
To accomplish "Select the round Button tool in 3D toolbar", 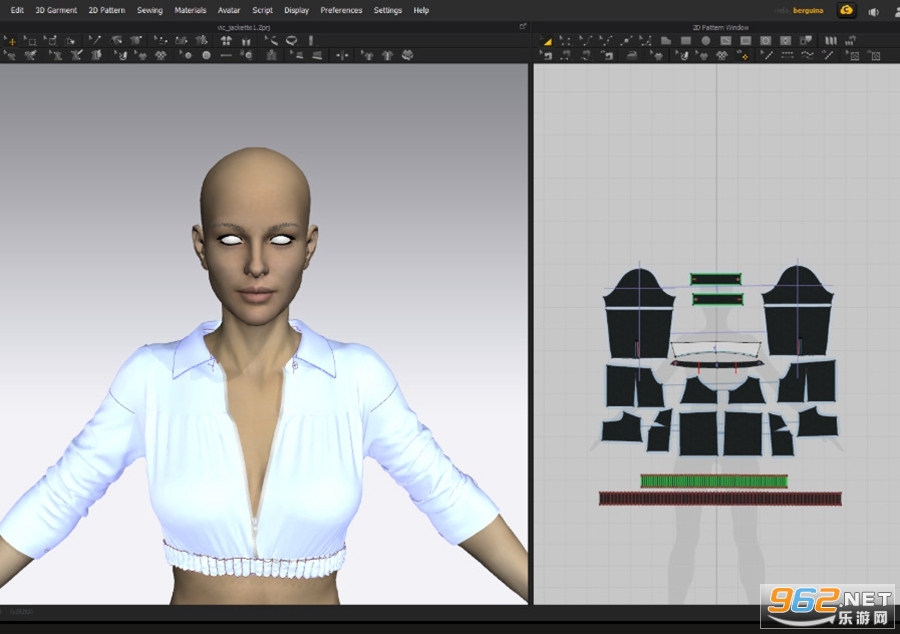I will (206, 55).
